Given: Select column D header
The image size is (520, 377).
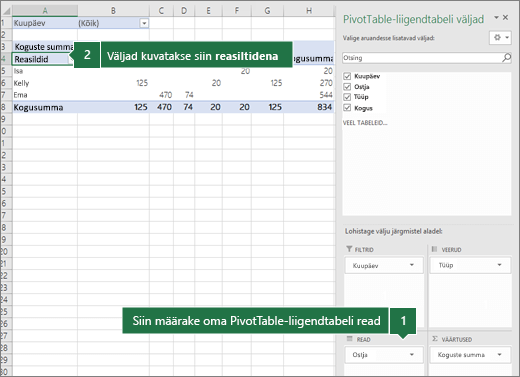Looking at the screenshot, I should point(184,11).
